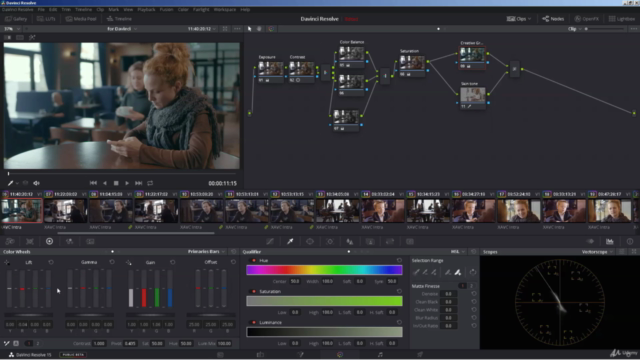The width and height of the screenshot is (640, 360).
Task: Play the clip forward
Action: click(x=127, y=183)
